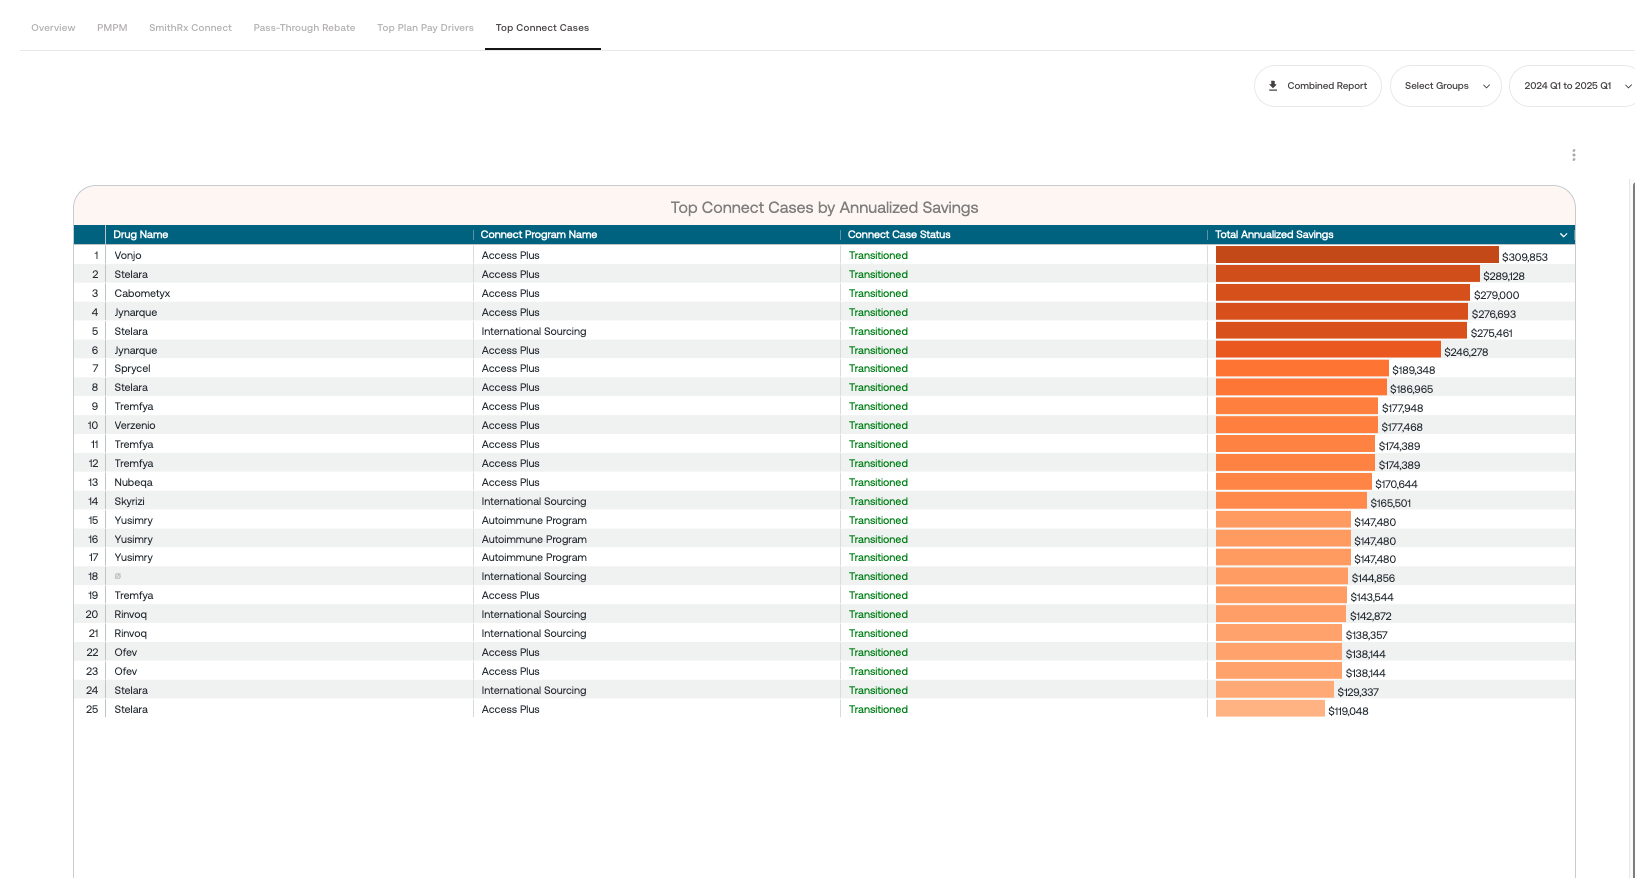The width and height of the screenshot is (1635, 878).
Task: Click the $129,337 savings value
Action: [x=1358, y=693]
